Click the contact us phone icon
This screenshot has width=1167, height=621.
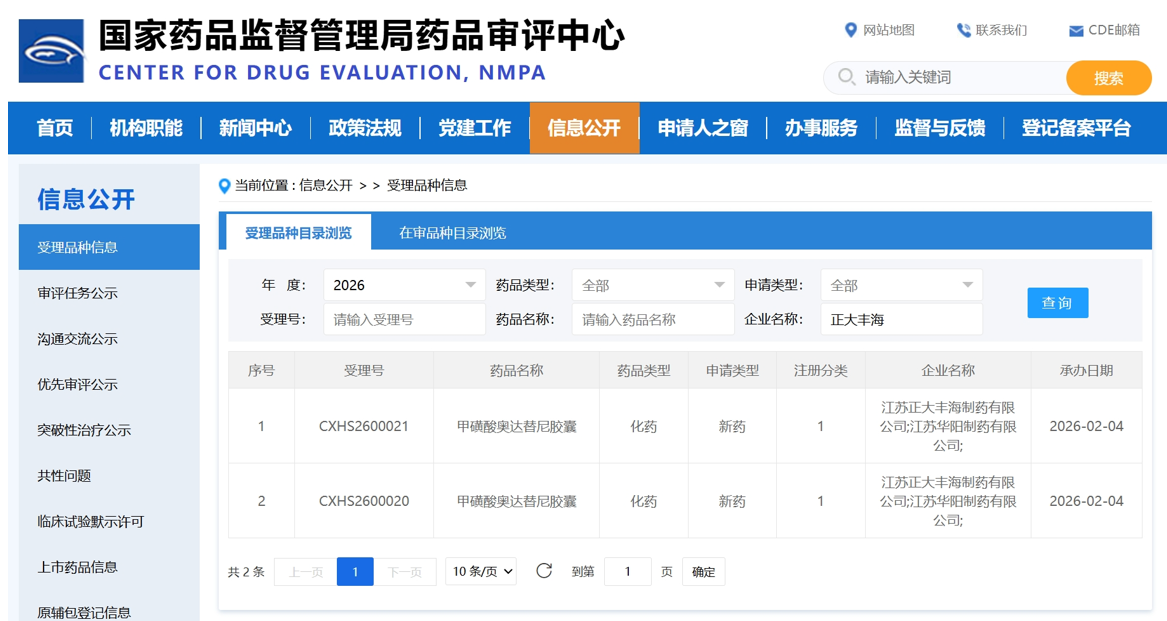click(x=963, y=30)
